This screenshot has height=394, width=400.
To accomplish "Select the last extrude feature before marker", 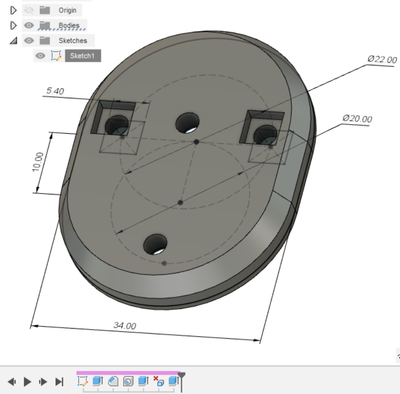I will (x=173, y=381).
